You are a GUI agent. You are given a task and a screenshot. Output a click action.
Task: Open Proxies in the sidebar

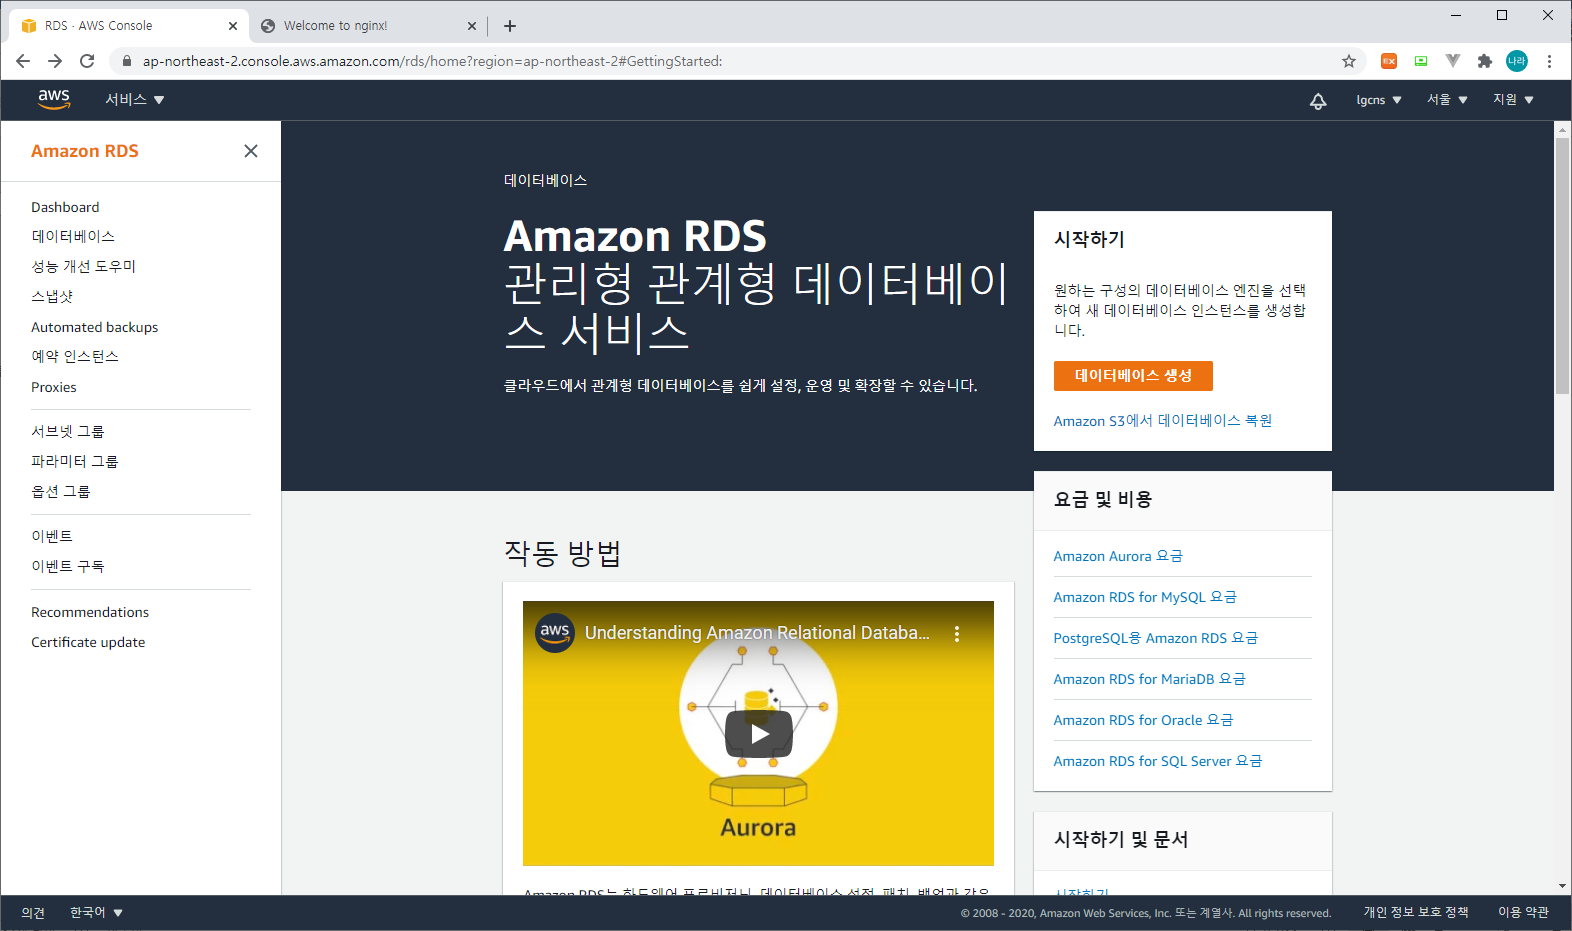click(x=54, y=387)
